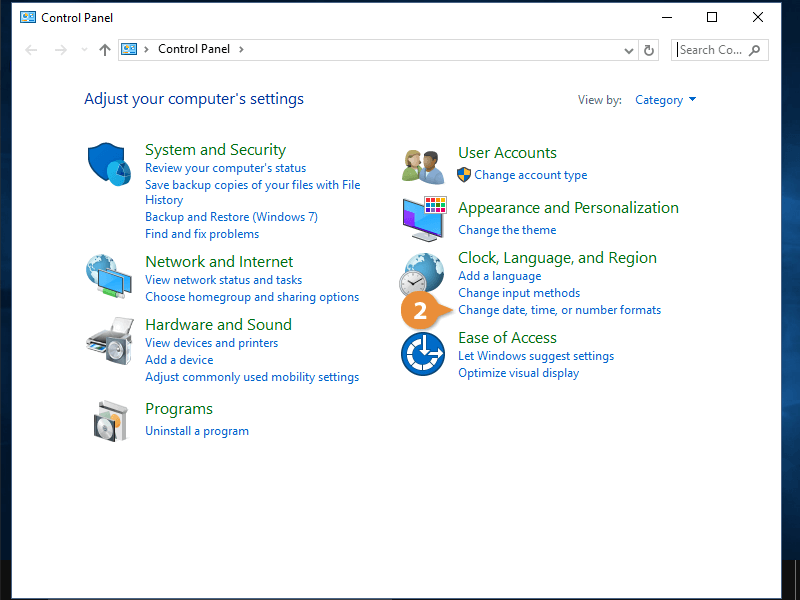
Task: Open the recent locations dropdown arrow
Action: [83, 50]
